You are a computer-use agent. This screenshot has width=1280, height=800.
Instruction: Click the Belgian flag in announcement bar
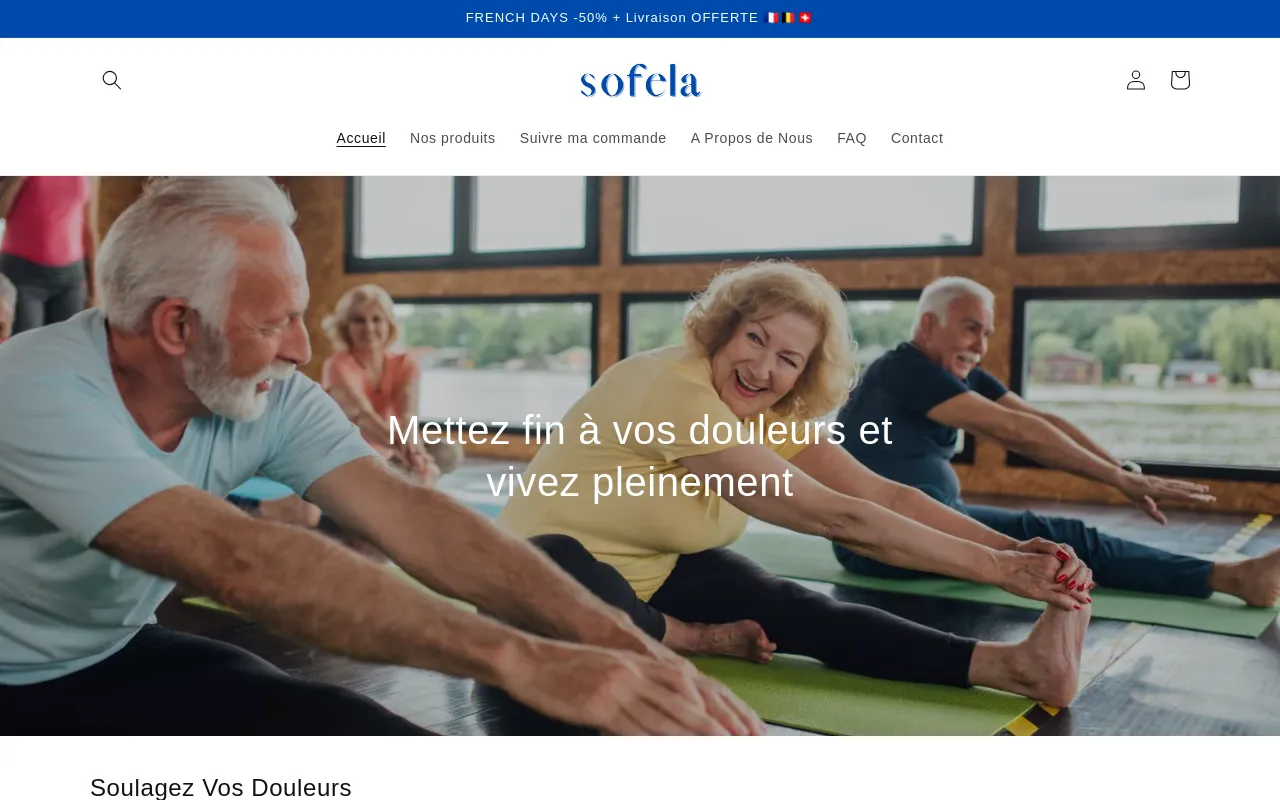(x=788, y=18)
